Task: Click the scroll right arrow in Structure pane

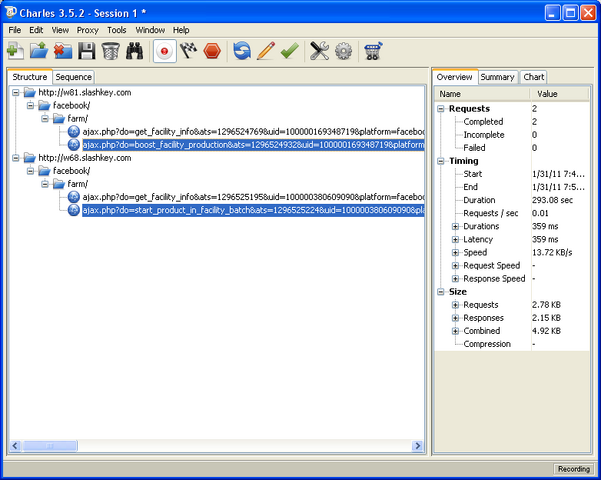Action: (x=417, y=446)
